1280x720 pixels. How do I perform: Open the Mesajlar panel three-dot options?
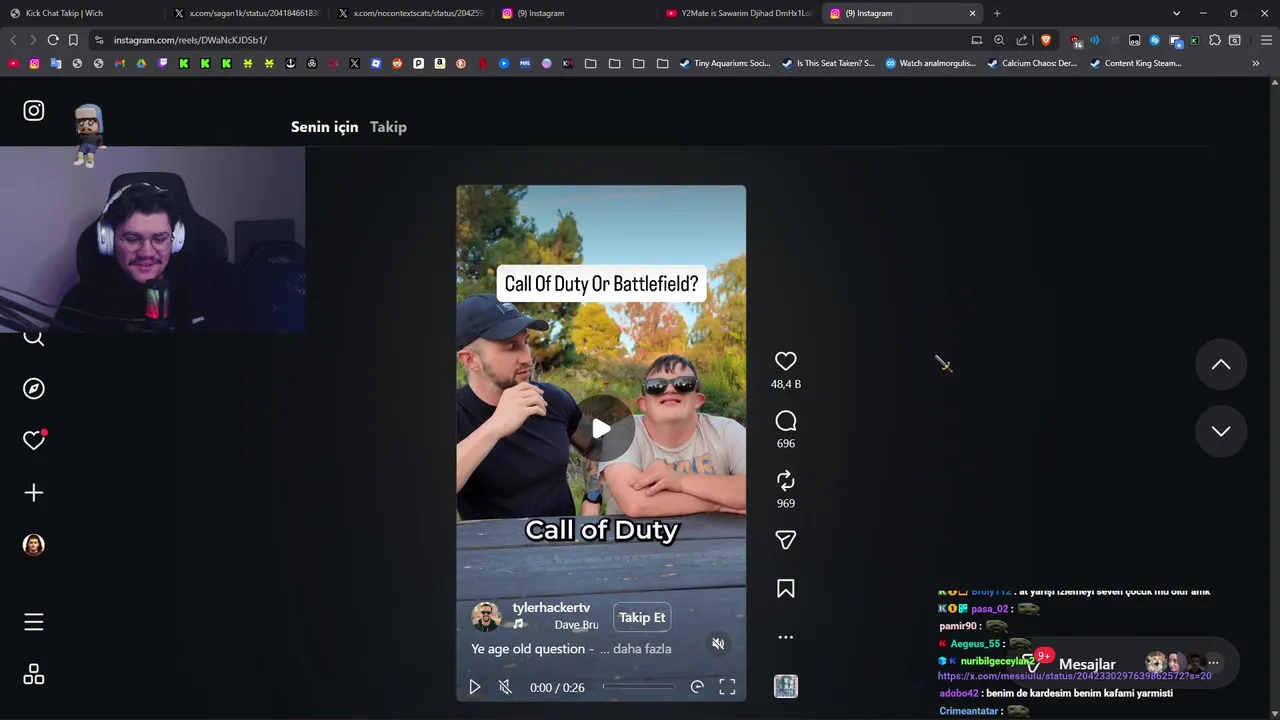click(x=1213, y=663)
